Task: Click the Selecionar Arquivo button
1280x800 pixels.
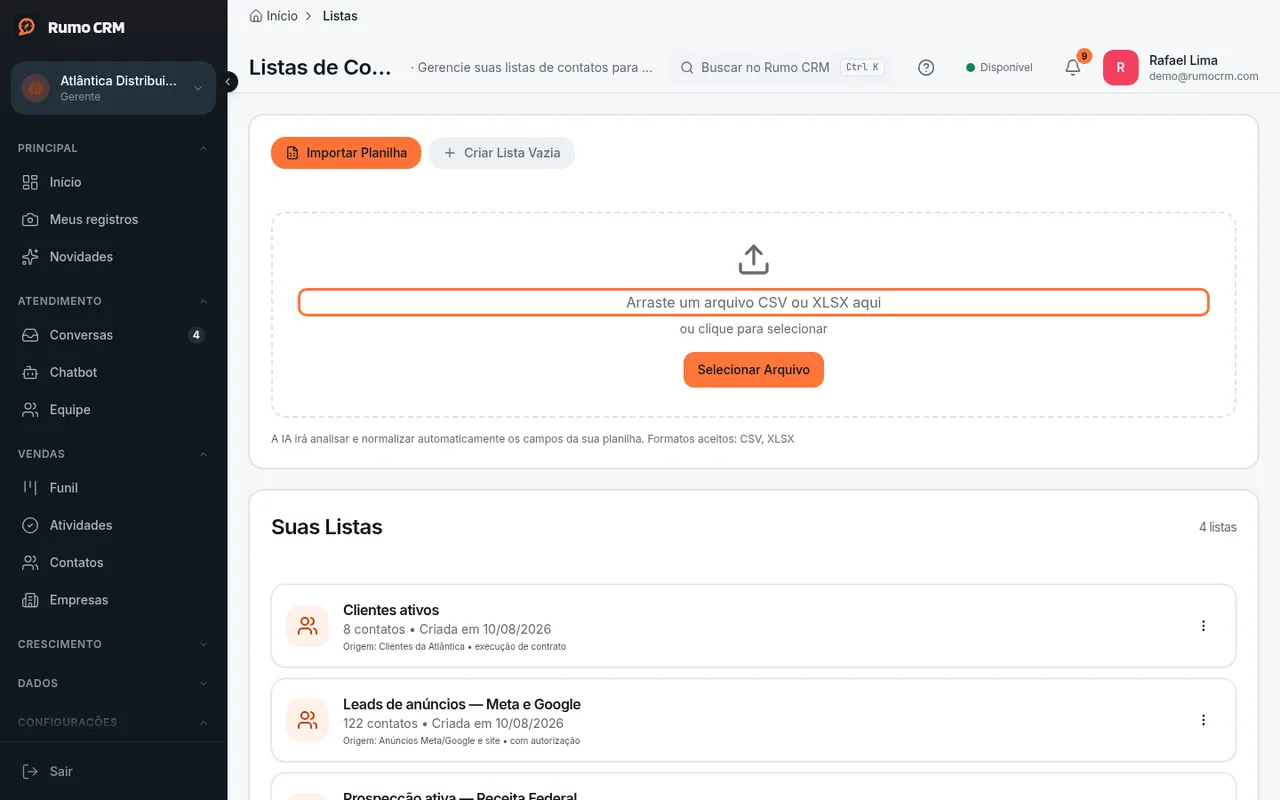Action: click(x=753, y=370)
